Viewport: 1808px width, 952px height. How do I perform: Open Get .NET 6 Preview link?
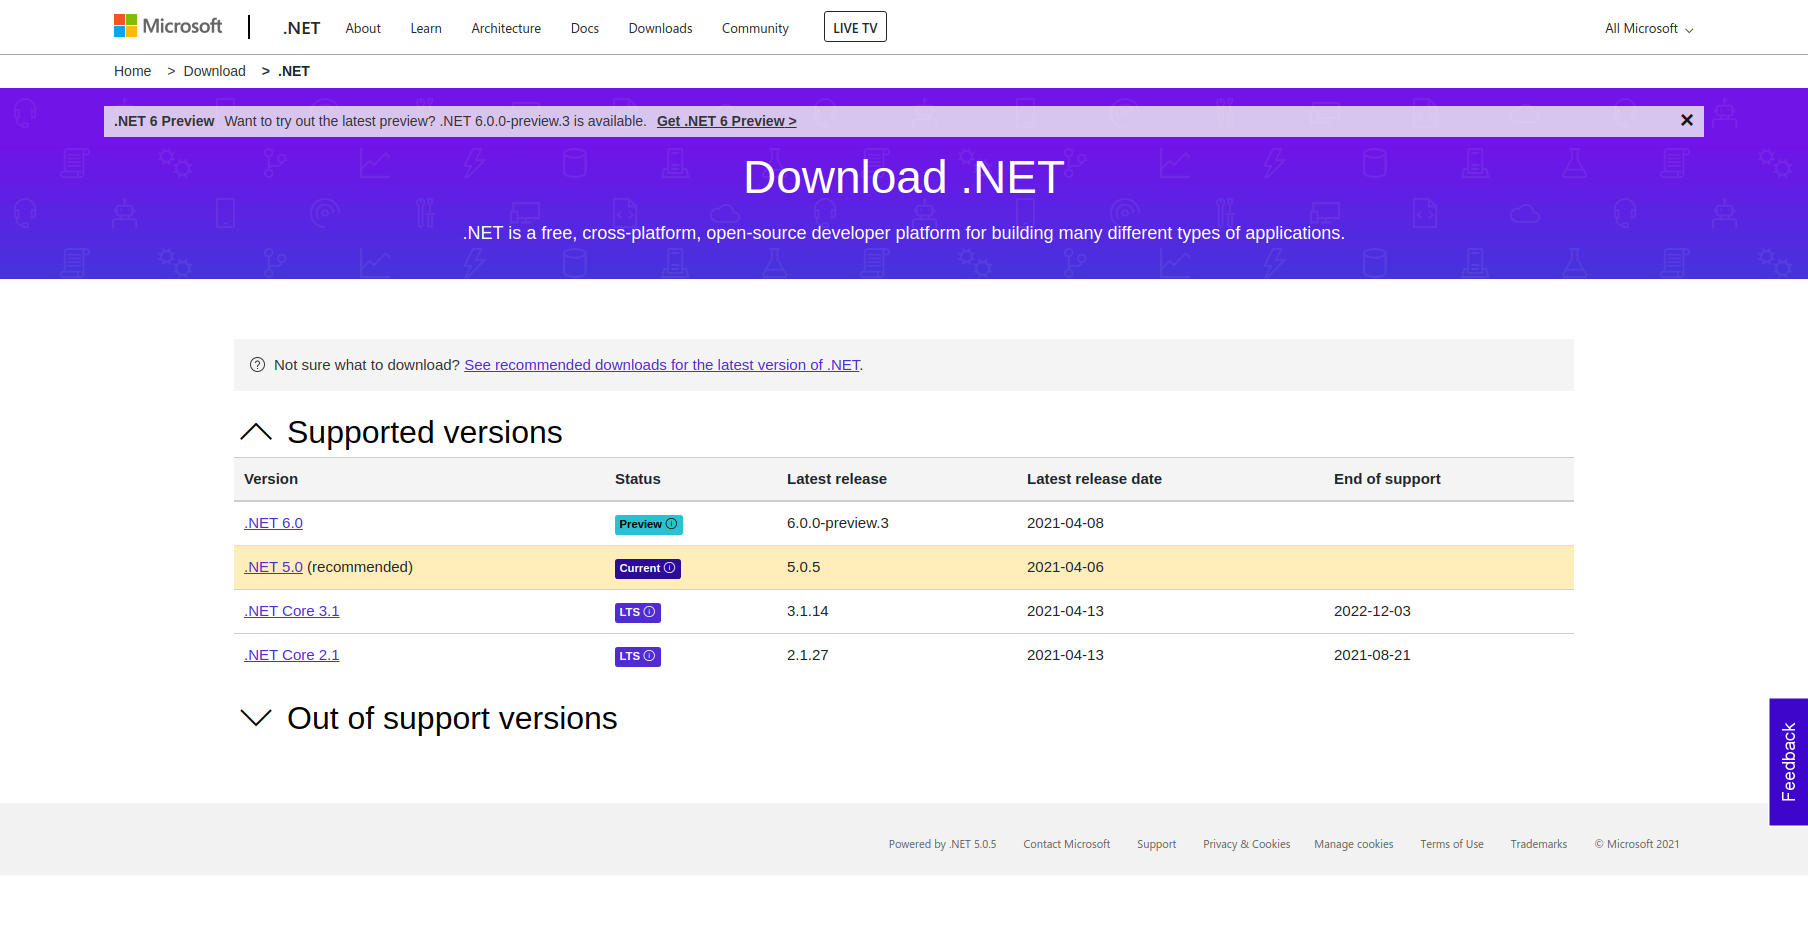[x=726, y=120]
